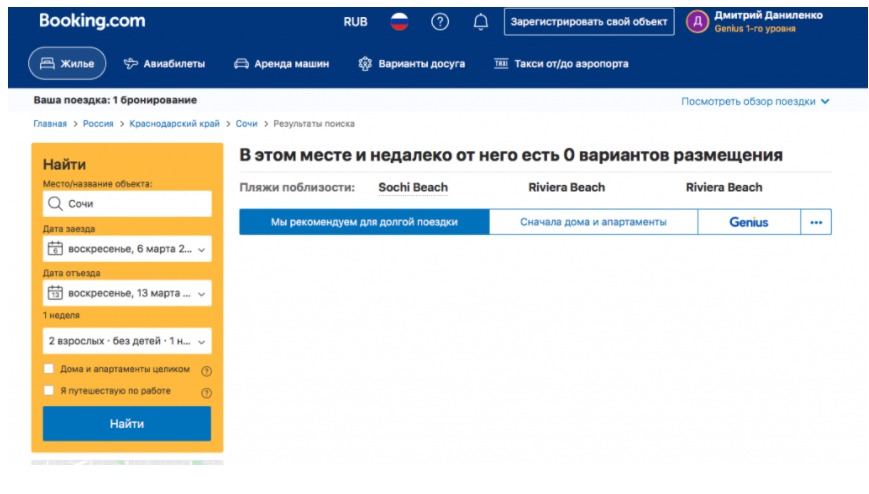Click the Sochi Beach link

tap(413, 188)
